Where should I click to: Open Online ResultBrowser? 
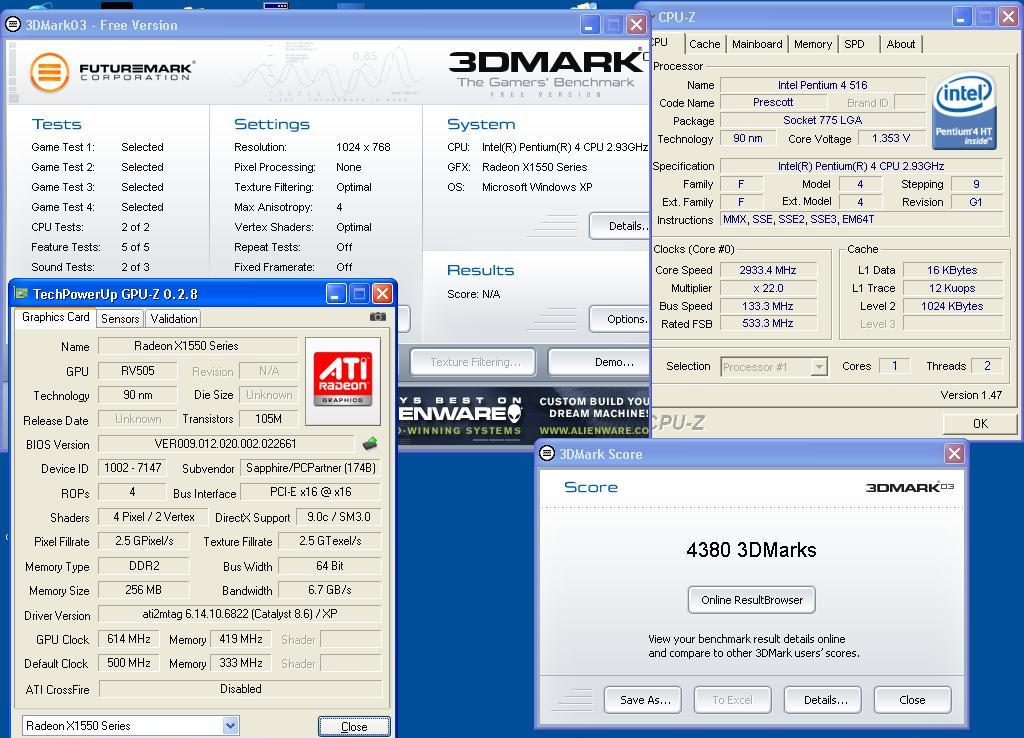(x=752, y=600)
